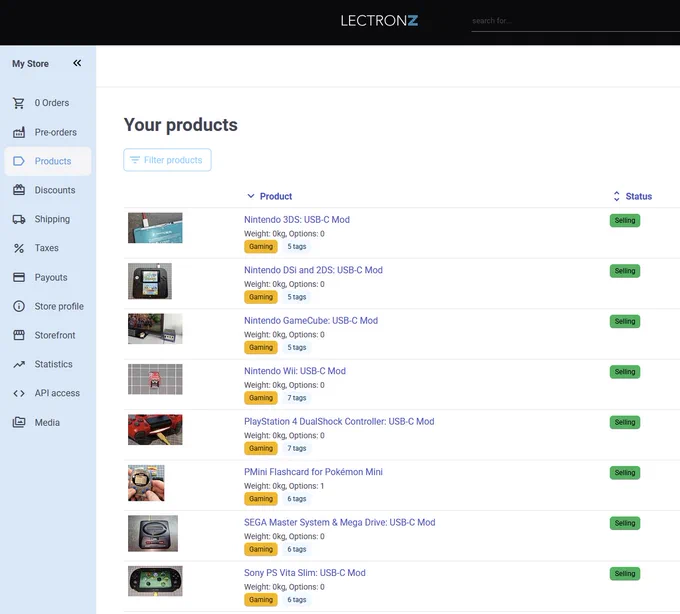Viewport: 680px width, 614px height.
Task: Click the PMini Flashcard thumbnail
Action: (146, 483)
